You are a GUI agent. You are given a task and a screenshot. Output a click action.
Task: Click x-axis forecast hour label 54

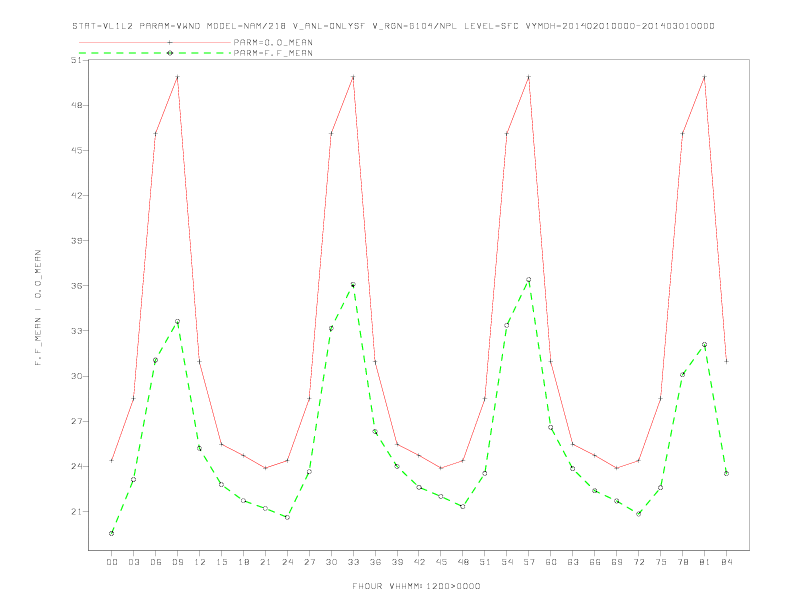click(x=507, y=562)
